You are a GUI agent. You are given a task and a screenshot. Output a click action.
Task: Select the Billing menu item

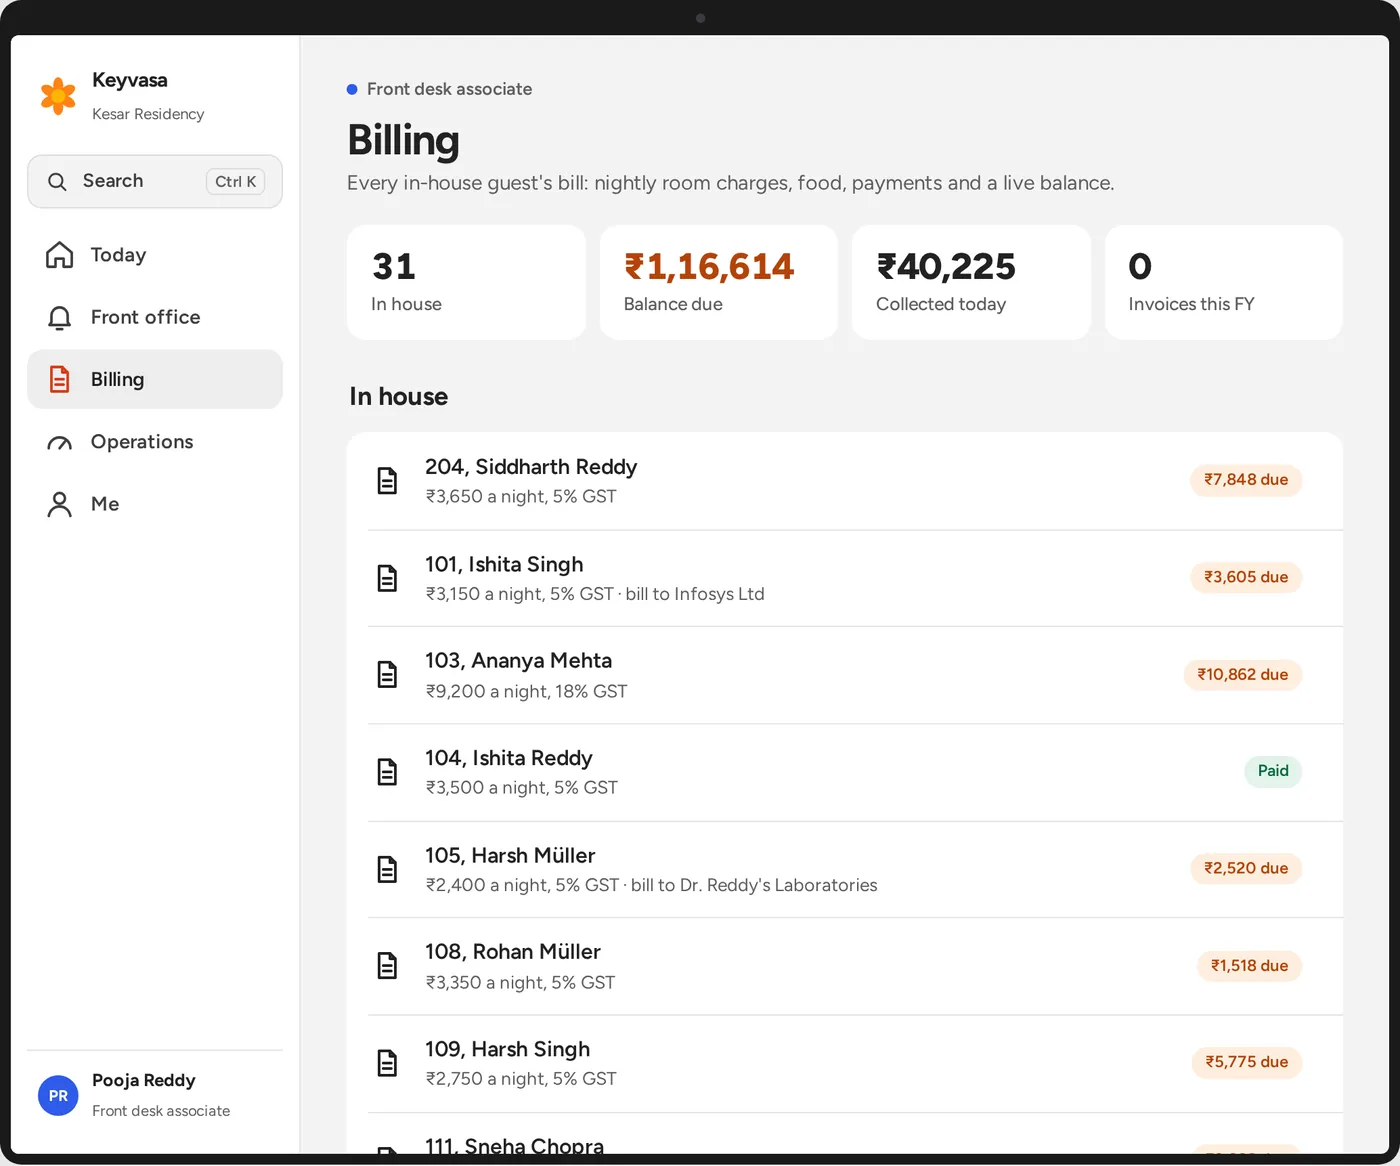tap(155, 379)
